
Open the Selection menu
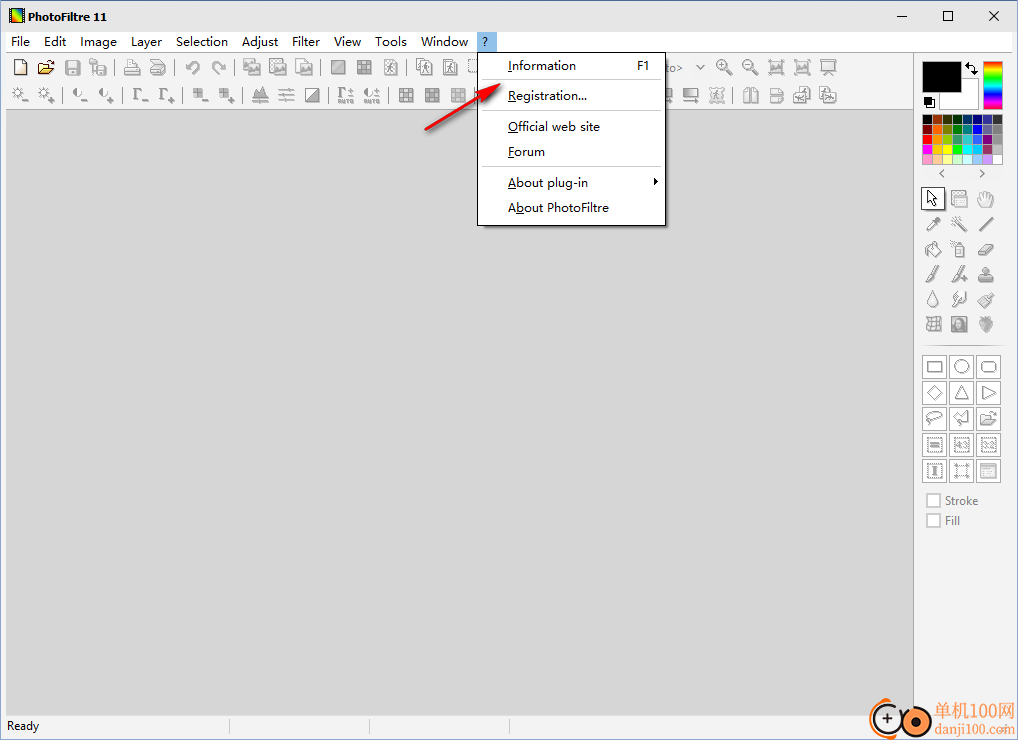(202, 42)
